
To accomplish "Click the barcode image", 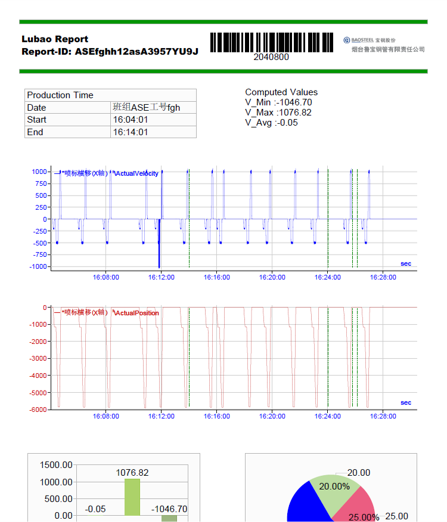I will click(271, 42).
